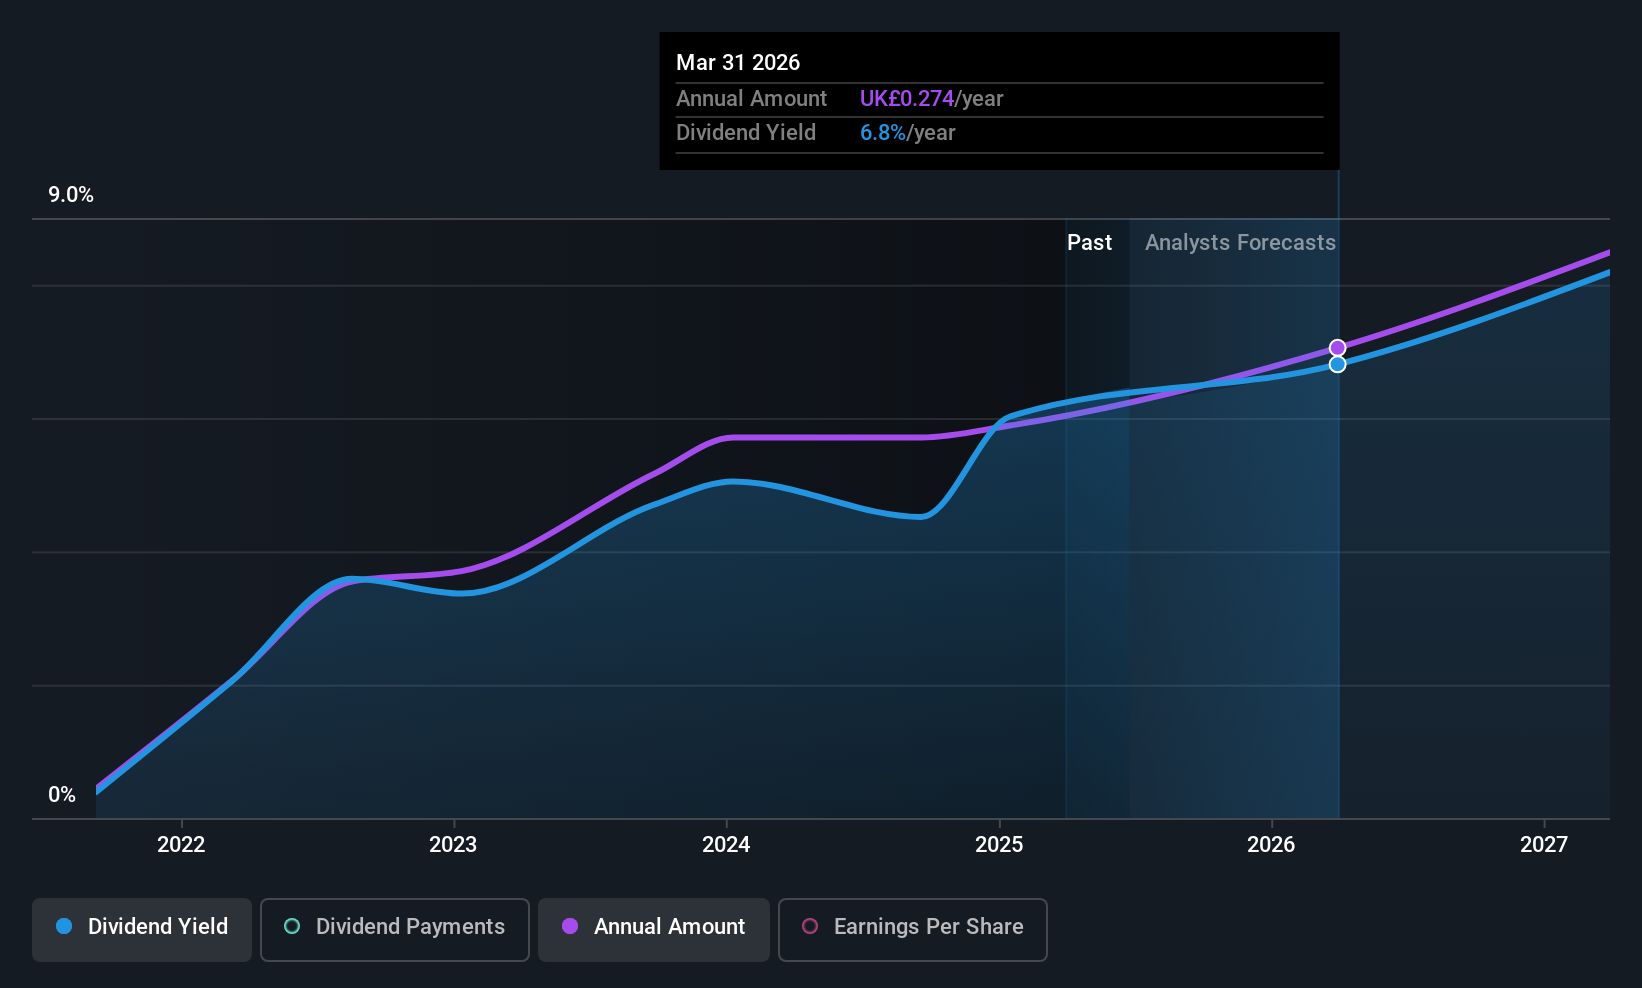This screenshot has width=1642, height=988.
Task: Toggle the Dividend Yield series
Action: pyautogui.click(x=142, y=930)
